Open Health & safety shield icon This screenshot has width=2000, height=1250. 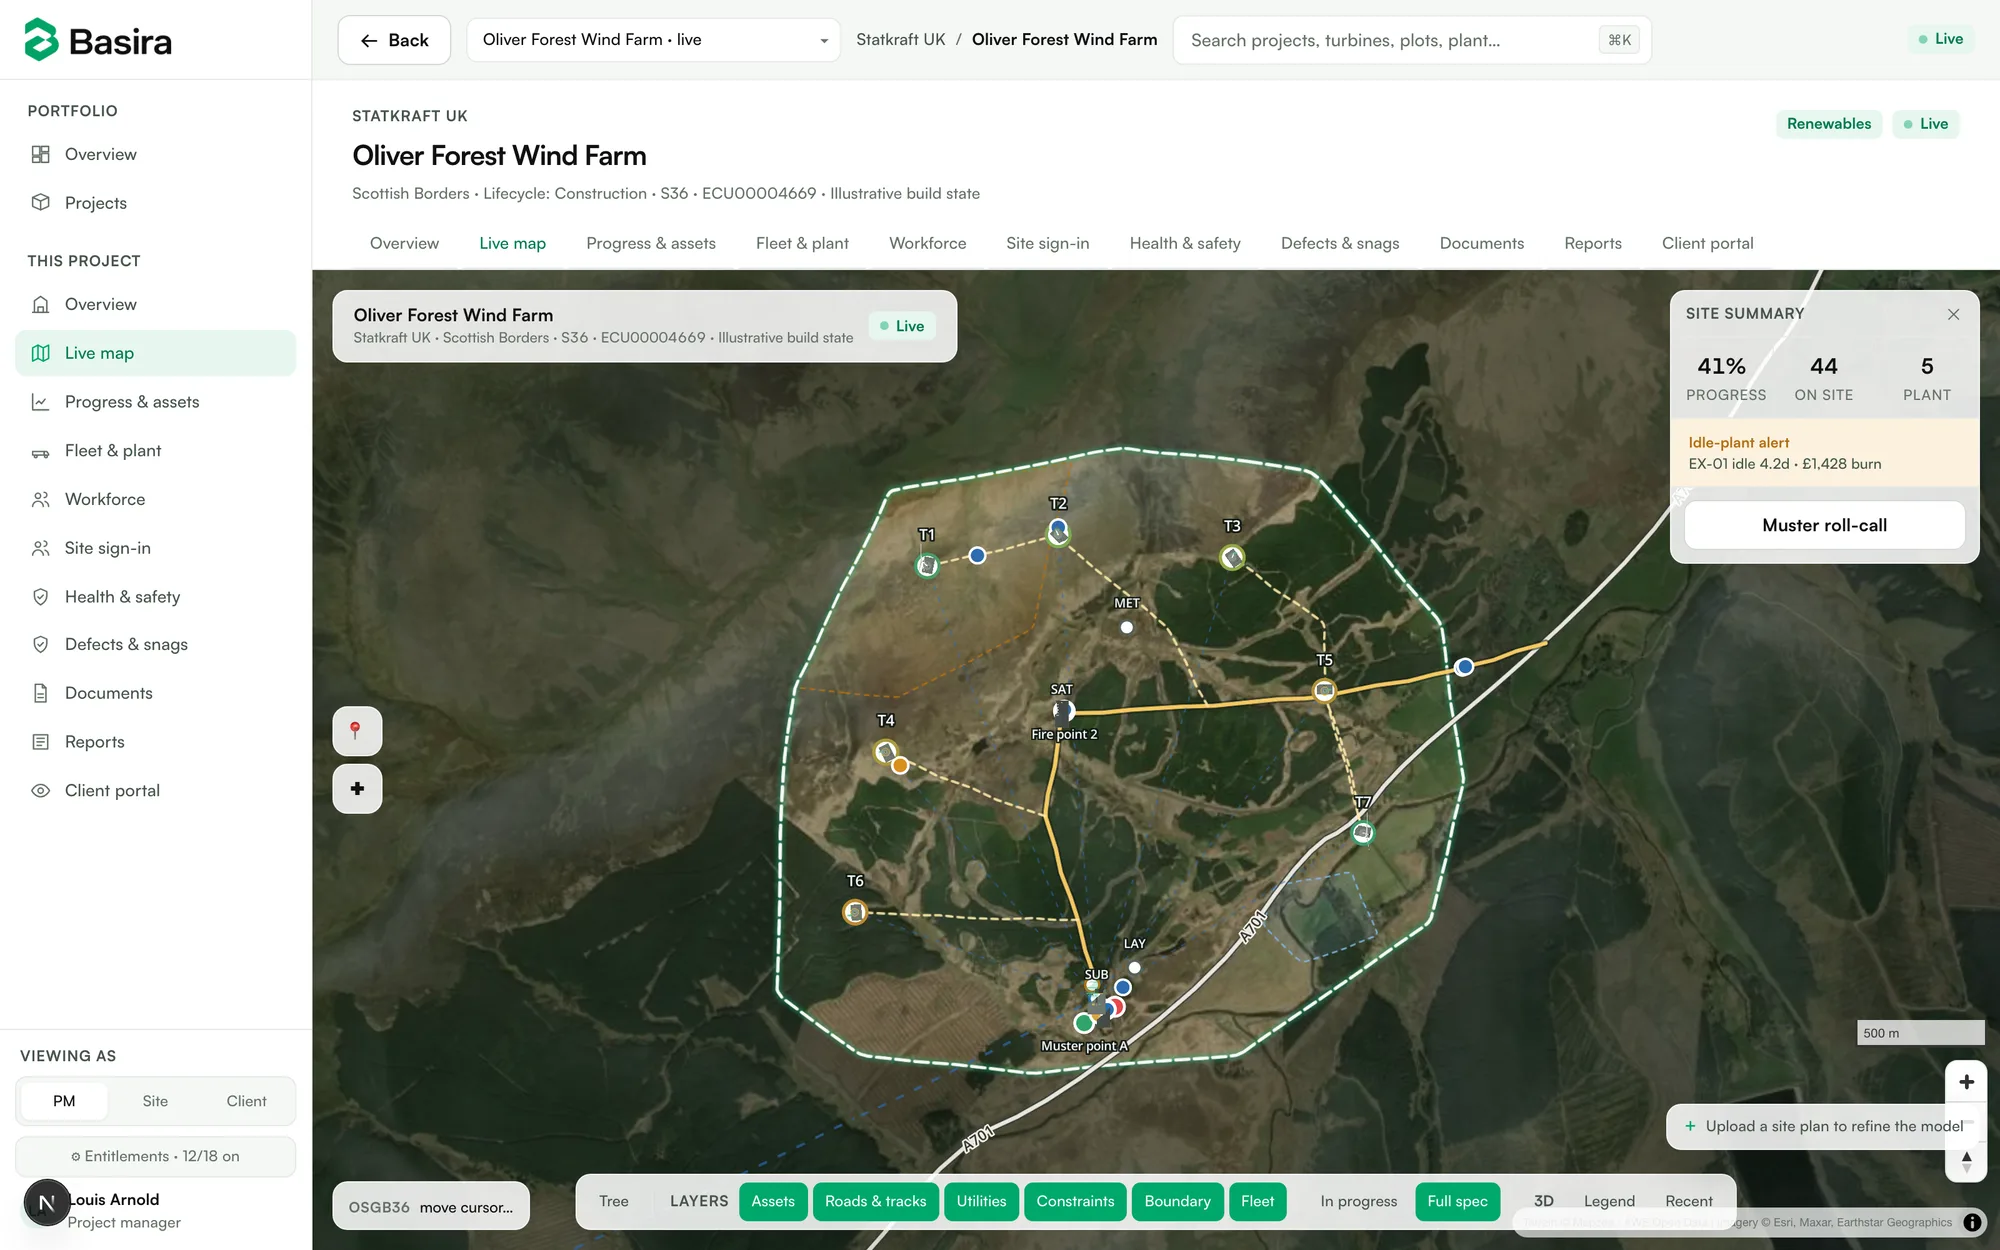[41, 597]
